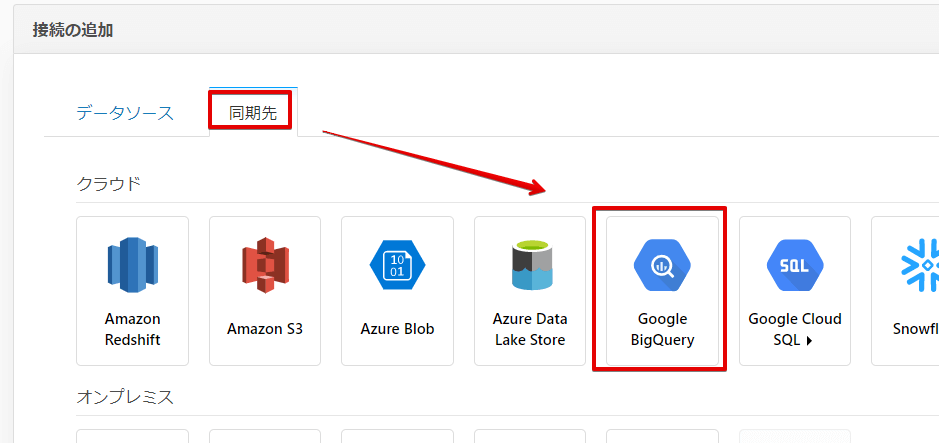Click the Azure Data Lake Store label
The height and width of the screenshot is (443, 939).
click(x=530, y=329)
